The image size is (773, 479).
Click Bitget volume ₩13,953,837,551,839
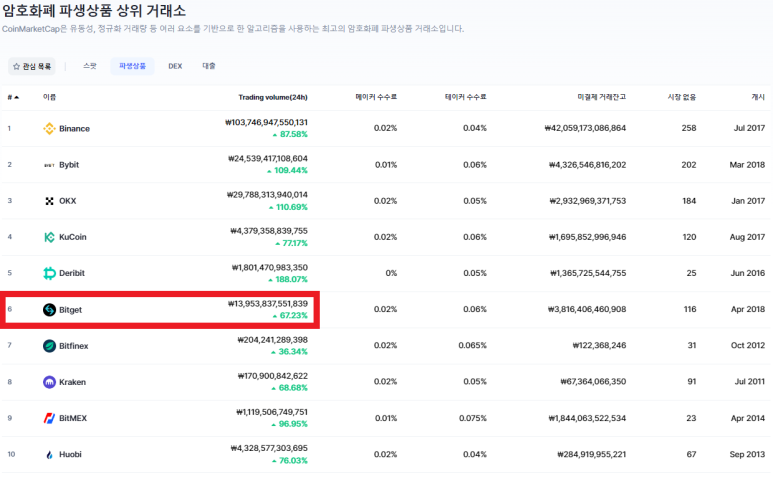coord(268,304)
